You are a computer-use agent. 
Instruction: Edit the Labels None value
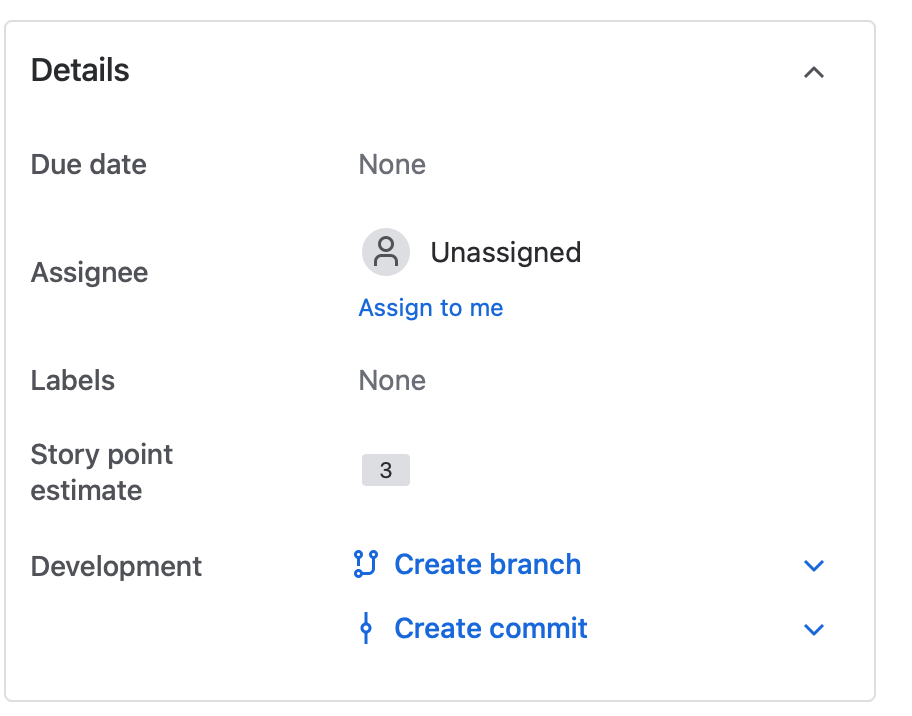click(x=392, y=381)
